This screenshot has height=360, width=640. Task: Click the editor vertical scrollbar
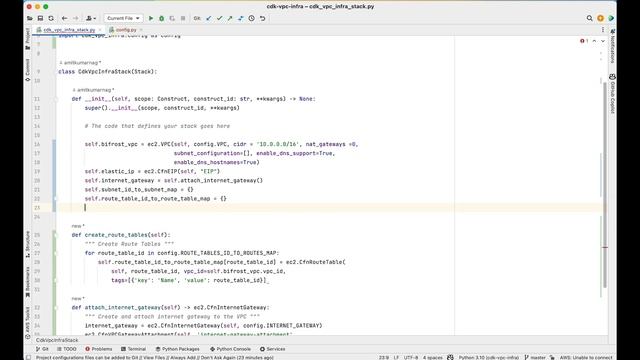pos(605,184)
